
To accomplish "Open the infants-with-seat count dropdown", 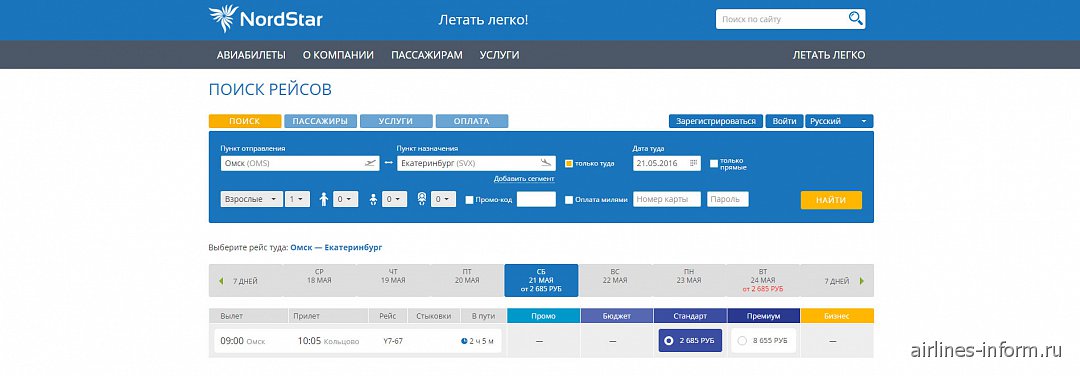I will pyautogui.click(x=444, y=199).
